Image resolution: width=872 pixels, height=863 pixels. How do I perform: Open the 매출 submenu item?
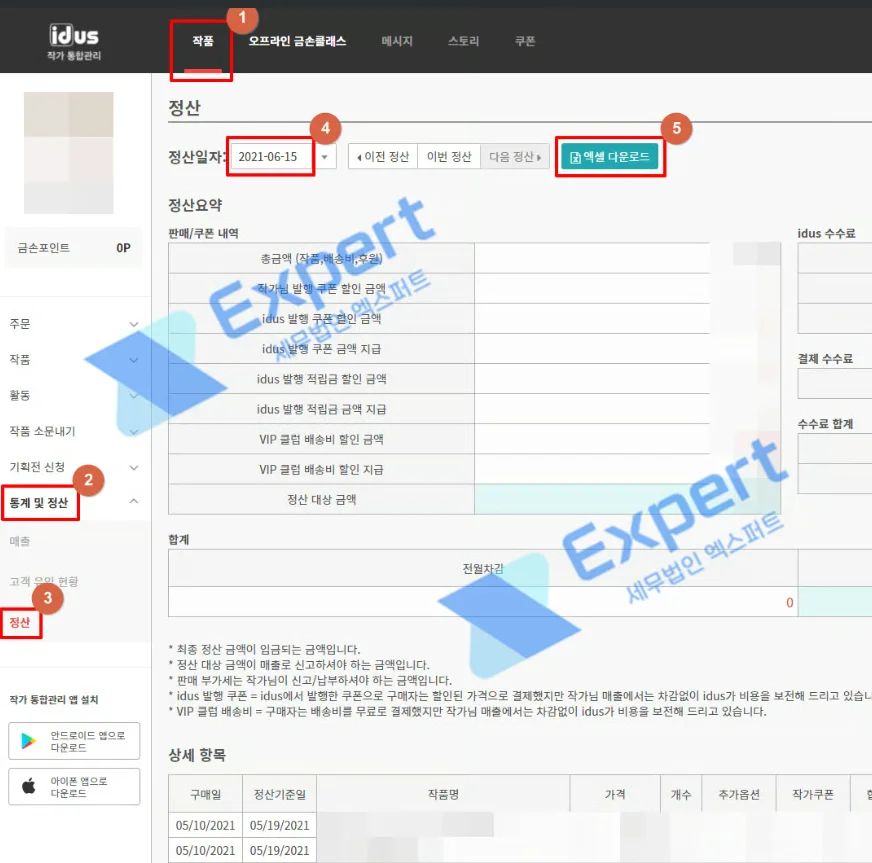[x=19, y=541]
